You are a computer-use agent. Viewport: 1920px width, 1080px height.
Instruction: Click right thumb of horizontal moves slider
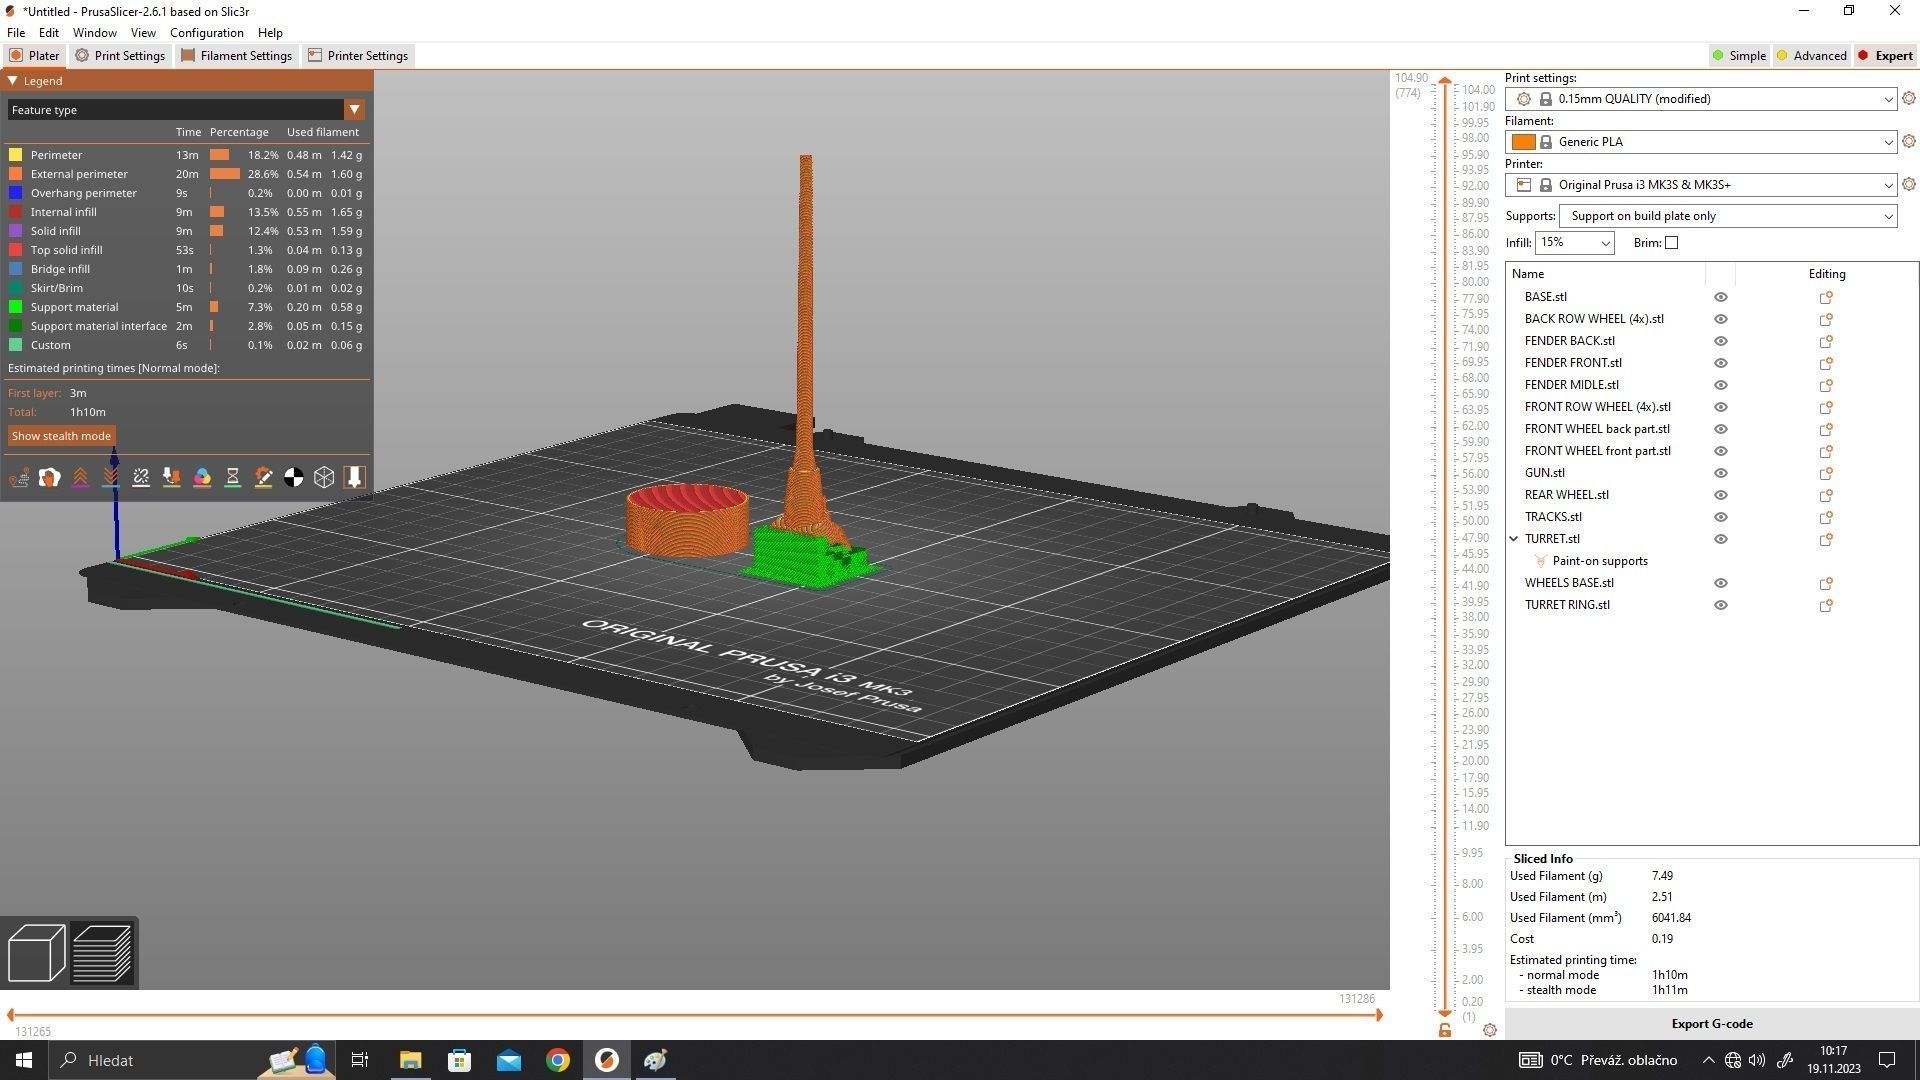1379,1015
